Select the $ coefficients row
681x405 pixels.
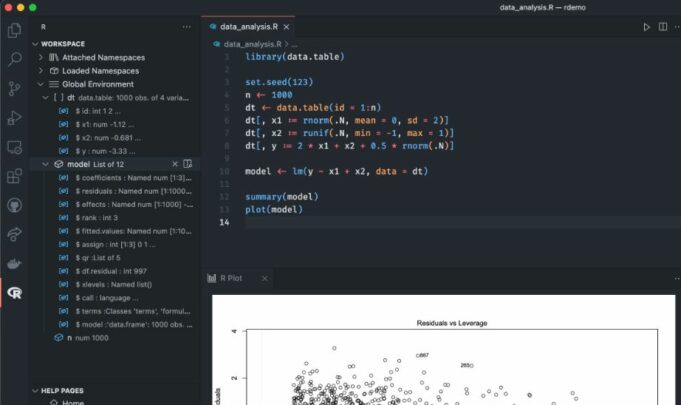coord(115,178)
